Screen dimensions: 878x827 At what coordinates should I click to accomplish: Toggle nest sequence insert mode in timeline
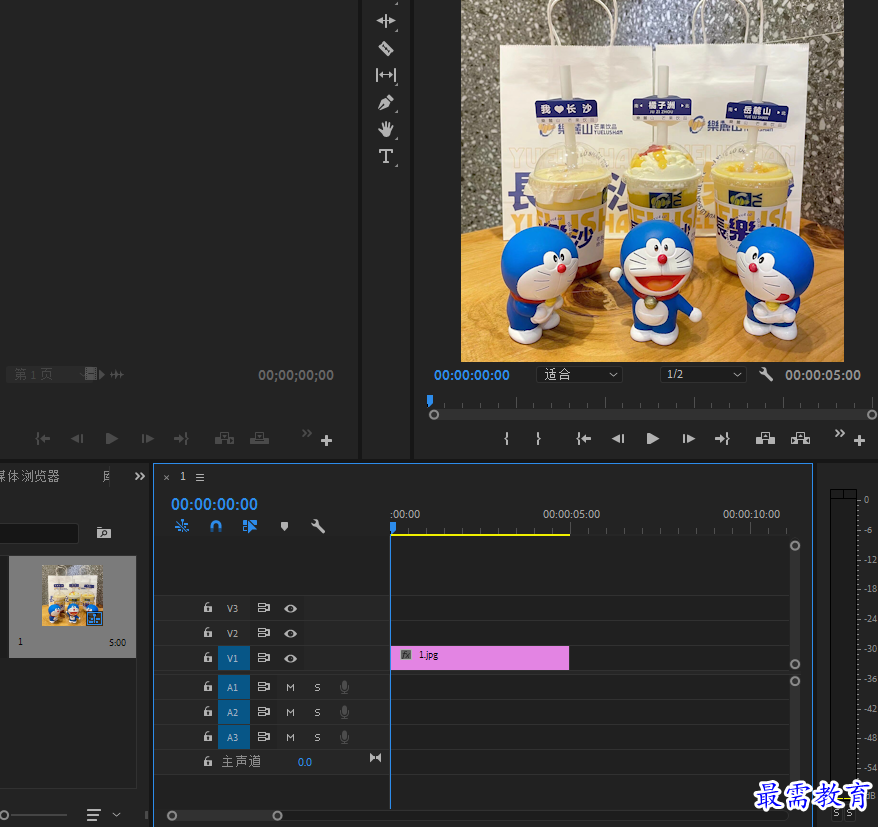tap(182, 526)
